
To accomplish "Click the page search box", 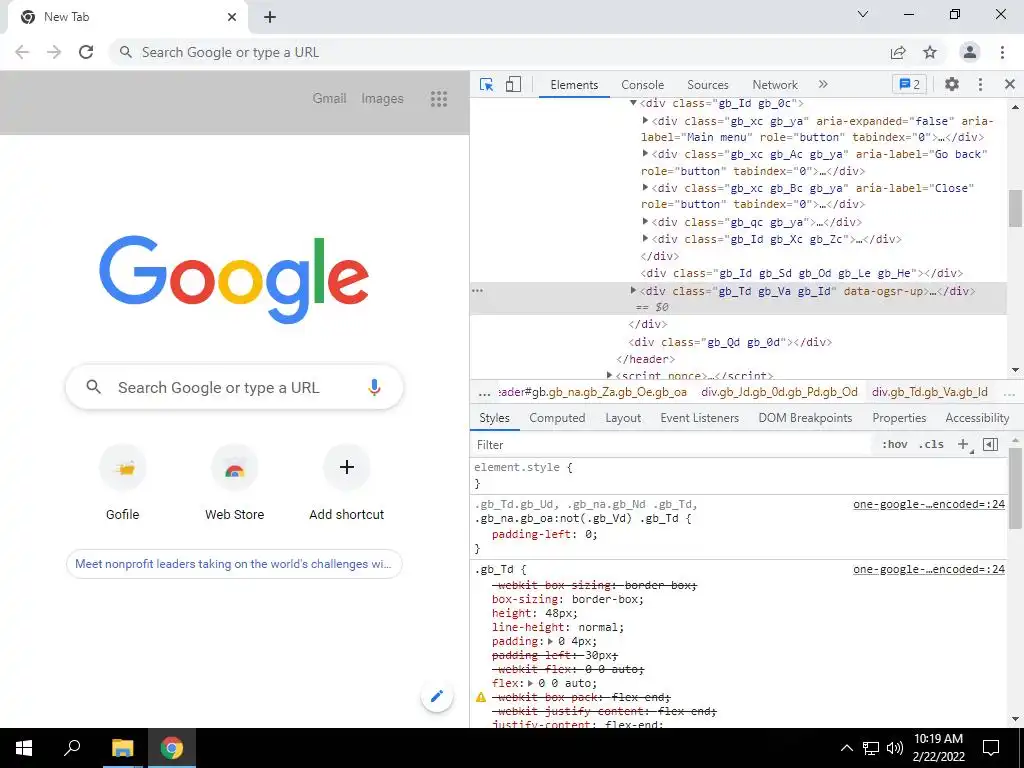I will click(x=234, y=387).
